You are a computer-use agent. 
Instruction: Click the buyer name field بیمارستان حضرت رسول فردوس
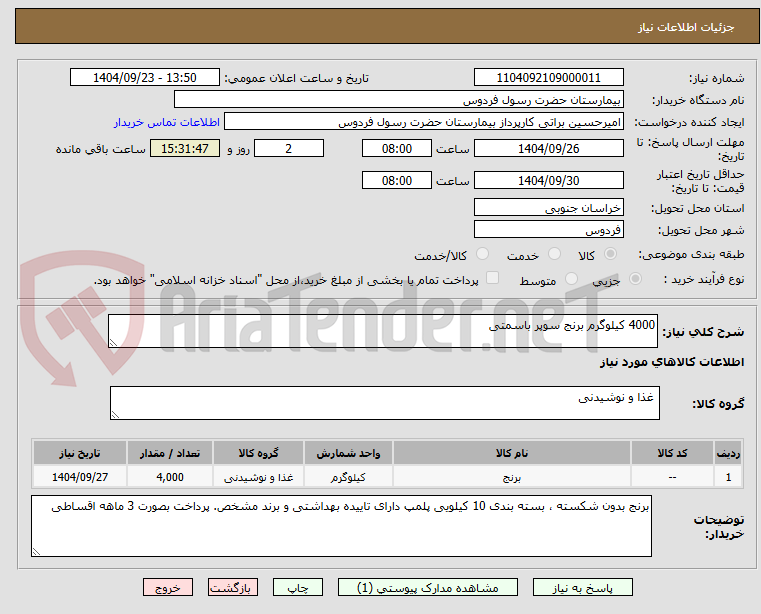[398, 100]
